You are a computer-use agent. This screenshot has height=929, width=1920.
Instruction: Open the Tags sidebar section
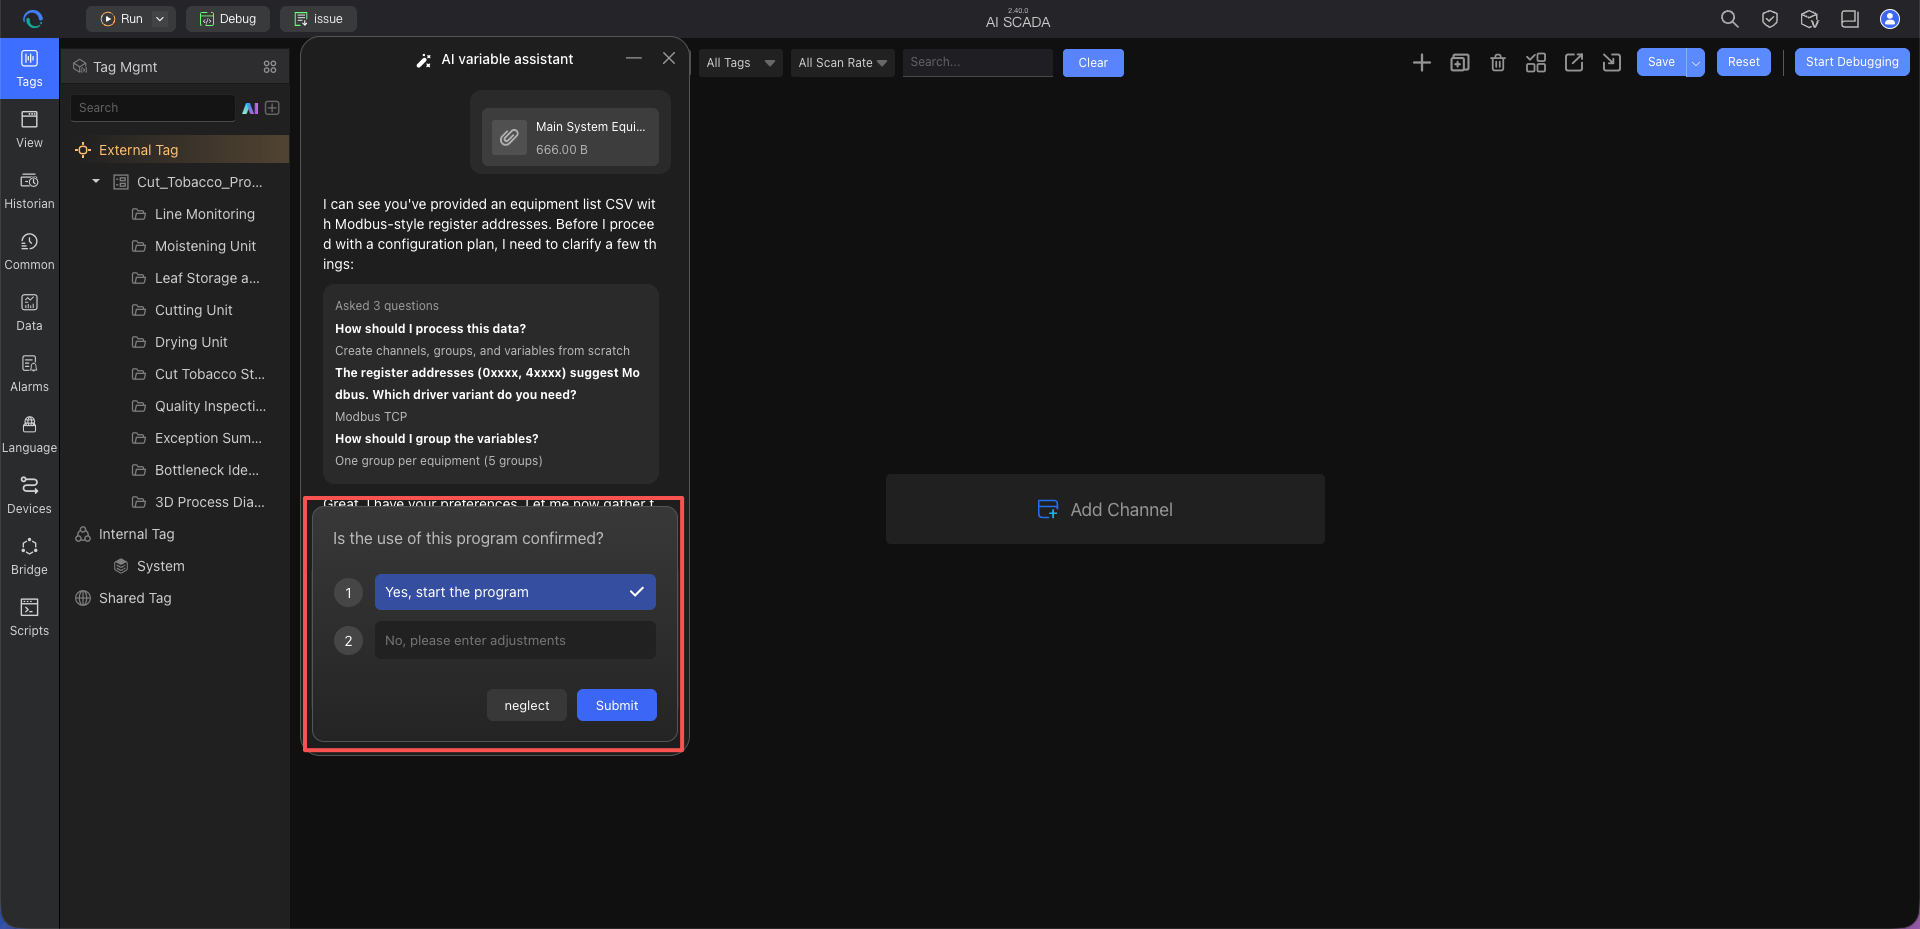29,69
